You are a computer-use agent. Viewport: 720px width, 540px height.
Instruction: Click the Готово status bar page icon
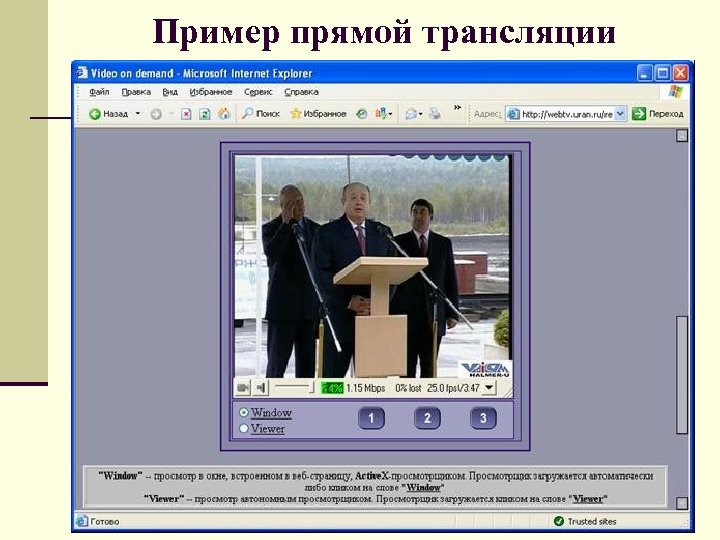pyautogui.click(x=82, y=521)
